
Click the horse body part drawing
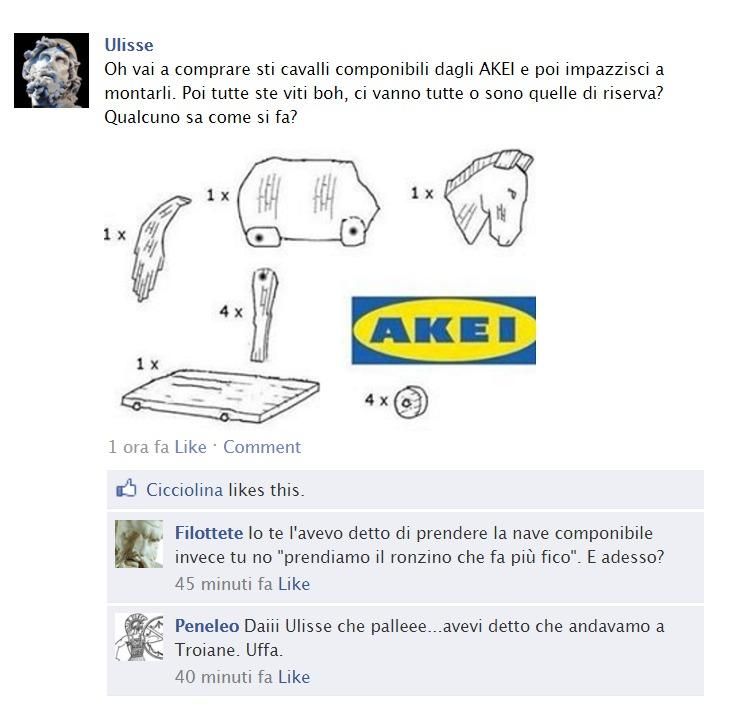coord(308,202)
